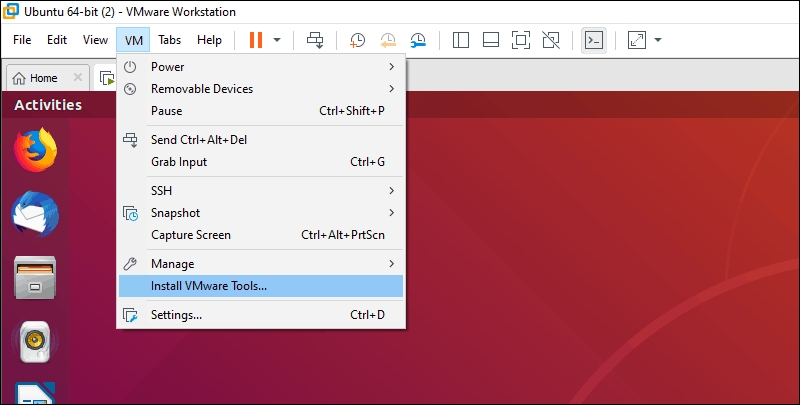Click the Send Ctrl+Alt+Del toolbar icon
Viewport: 800px width, 405px height.
(315, 40)
